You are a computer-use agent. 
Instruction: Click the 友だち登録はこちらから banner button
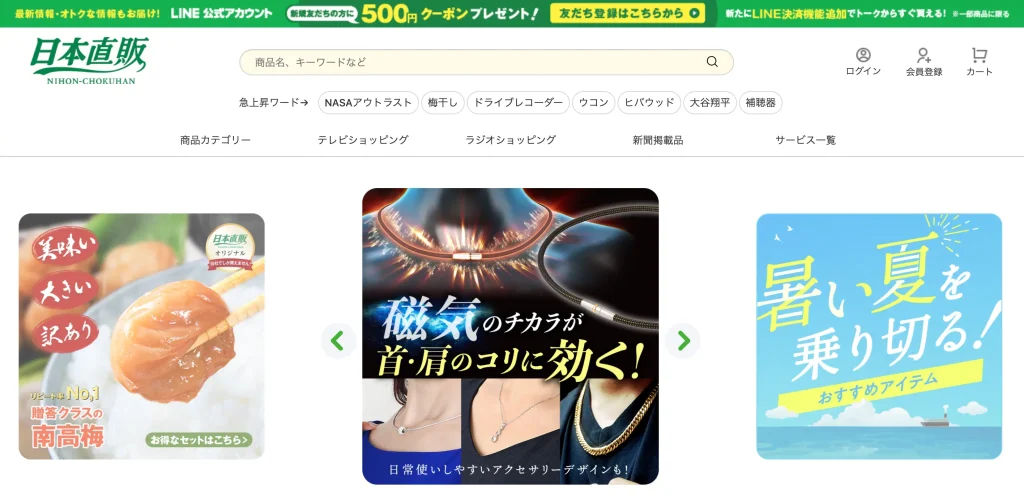[627, 13]
